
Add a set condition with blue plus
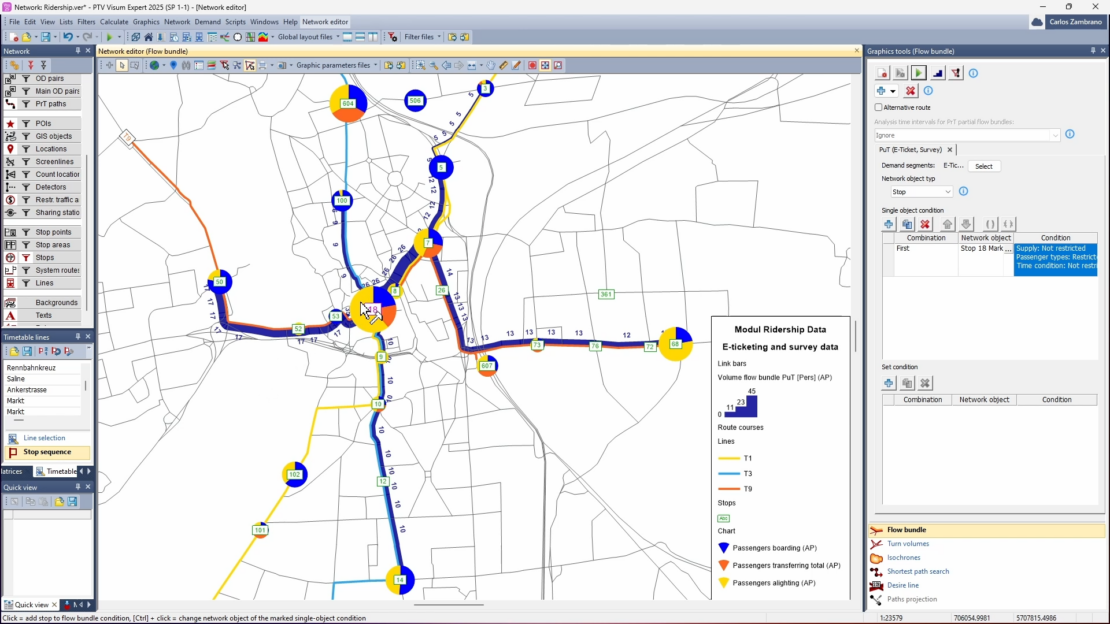point(888,383)
